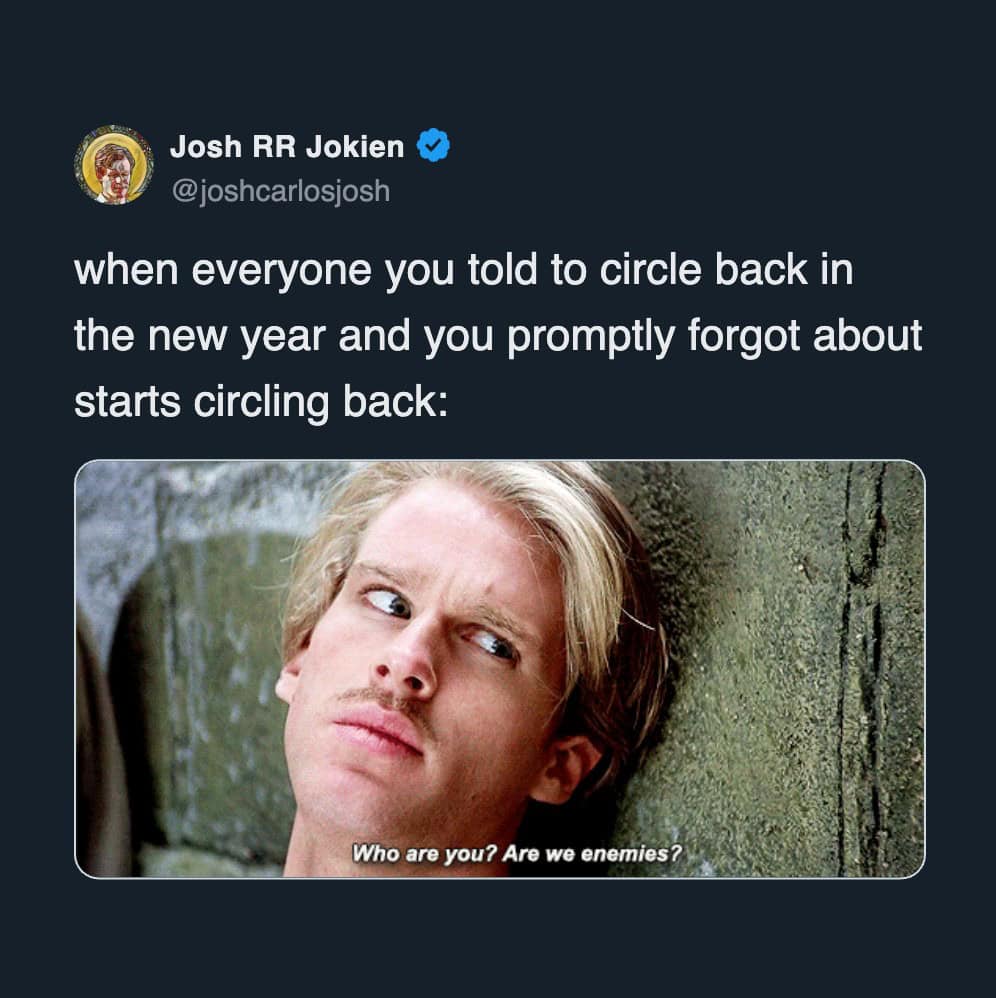
Task: Click the man's eye looking sideways
Action: click(x=388, y=601)
